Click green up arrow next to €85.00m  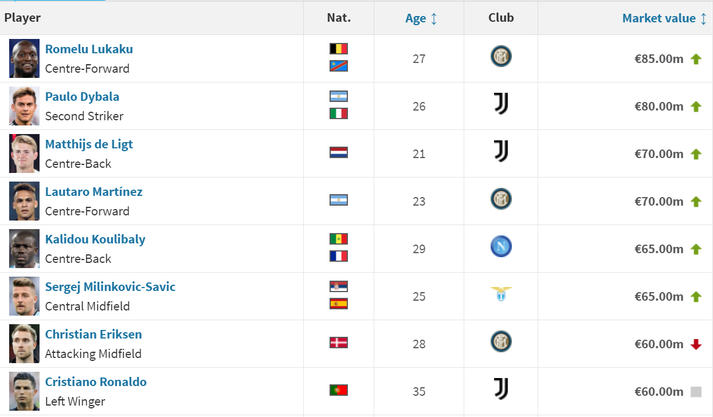click(x=695, y=59)
